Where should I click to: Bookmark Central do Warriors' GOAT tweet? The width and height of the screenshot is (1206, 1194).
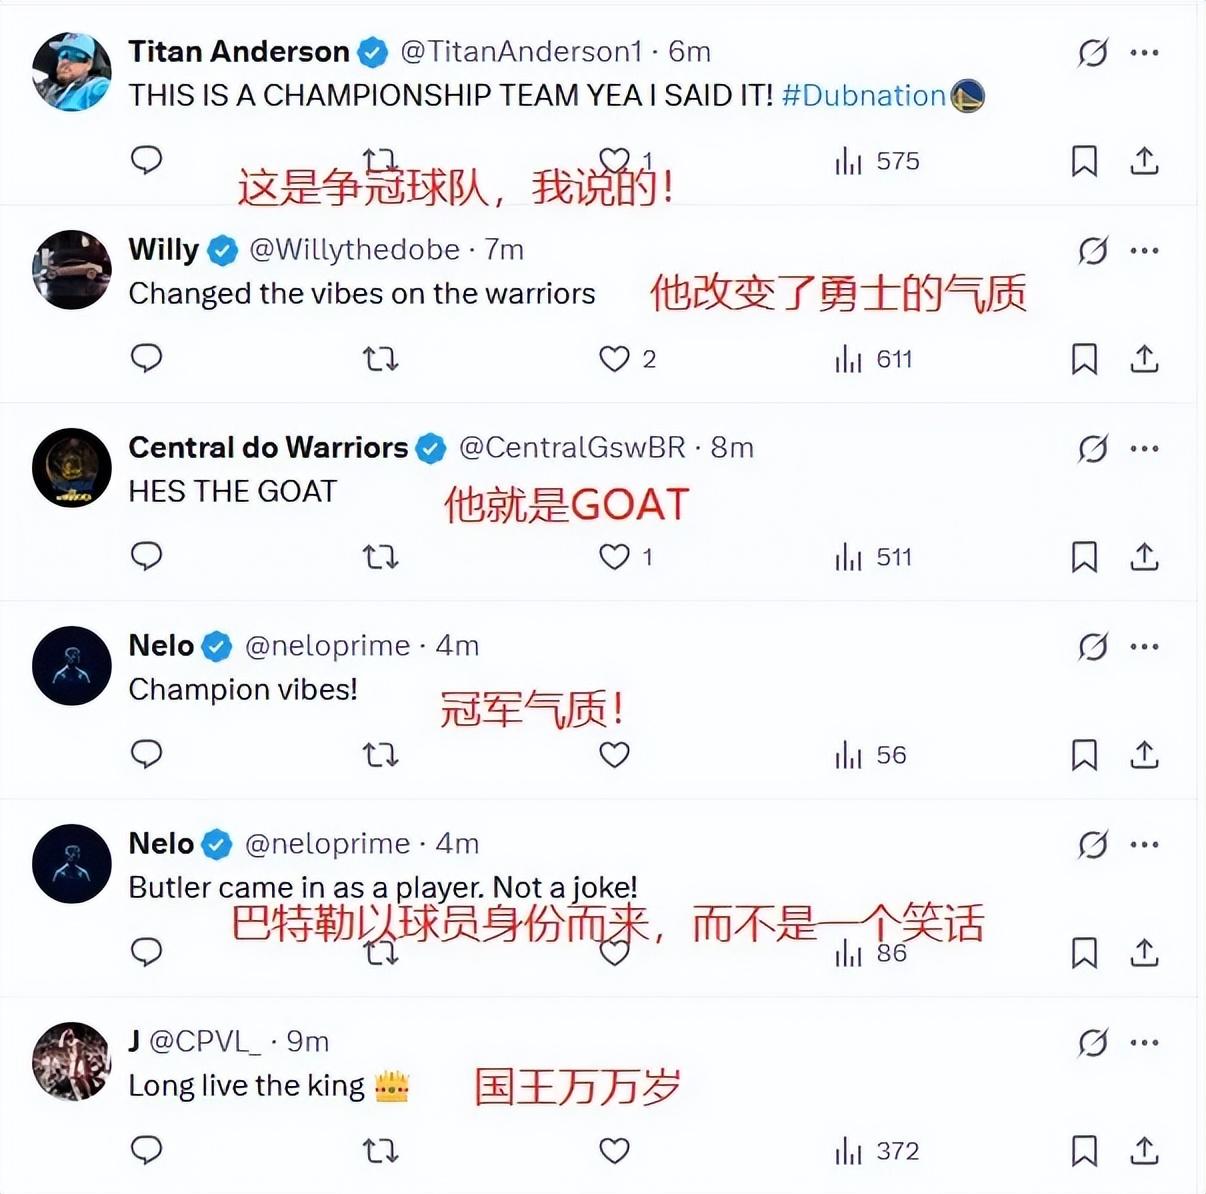1085,557
